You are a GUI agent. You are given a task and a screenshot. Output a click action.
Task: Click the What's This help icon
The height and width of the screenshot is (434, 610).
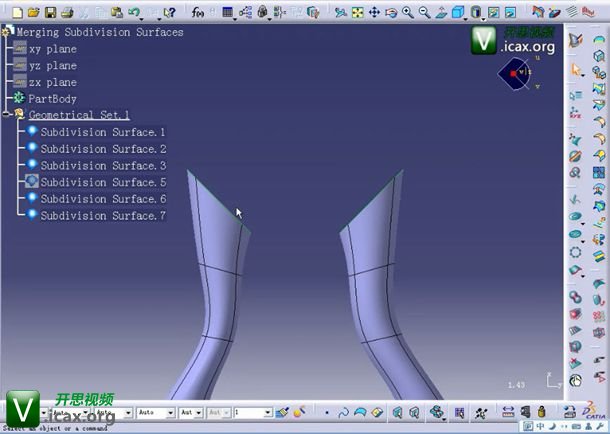click(x=170, y=12)
